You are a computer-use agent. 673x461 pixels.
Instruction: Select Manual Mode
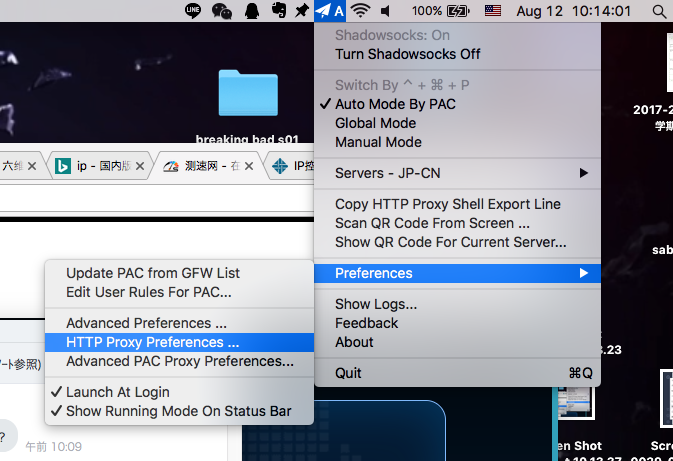[x=457, y=142]
